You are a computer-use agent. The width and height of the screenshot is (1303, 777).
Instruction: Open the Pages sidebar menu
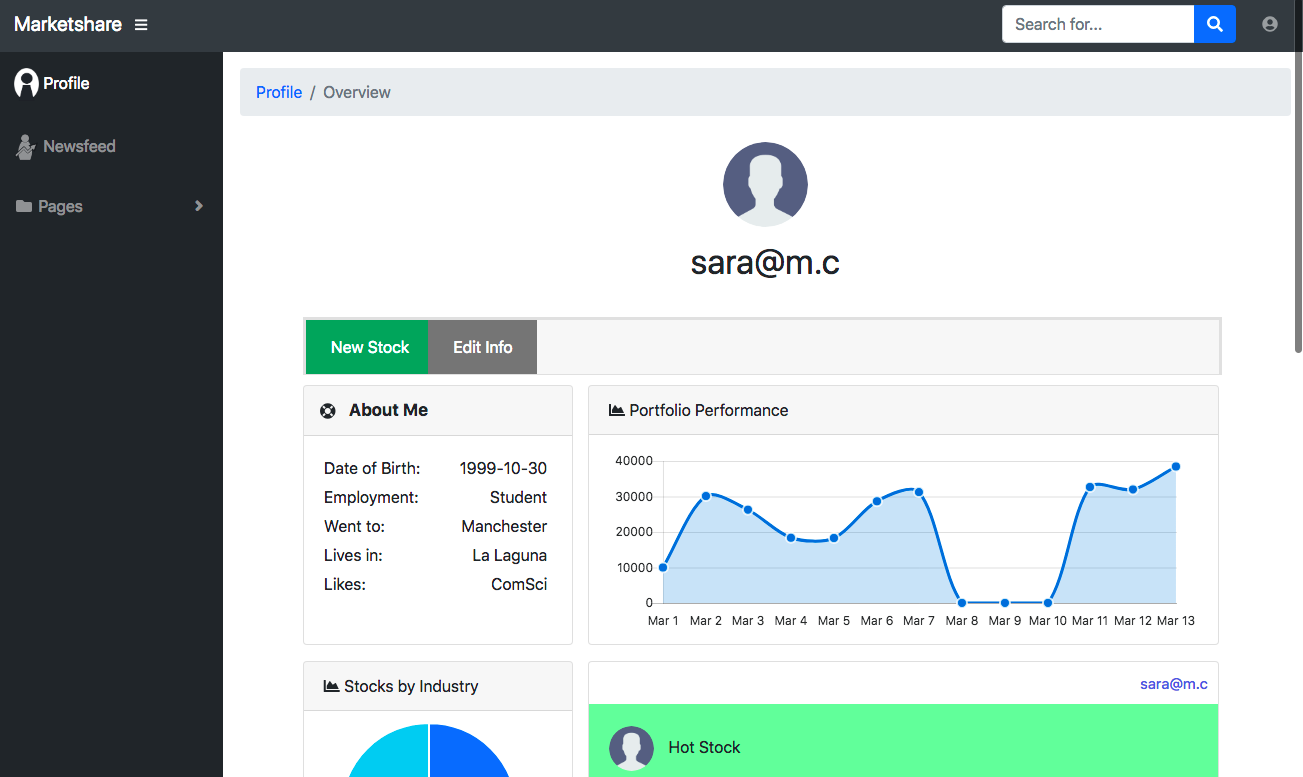click(111, 206)
